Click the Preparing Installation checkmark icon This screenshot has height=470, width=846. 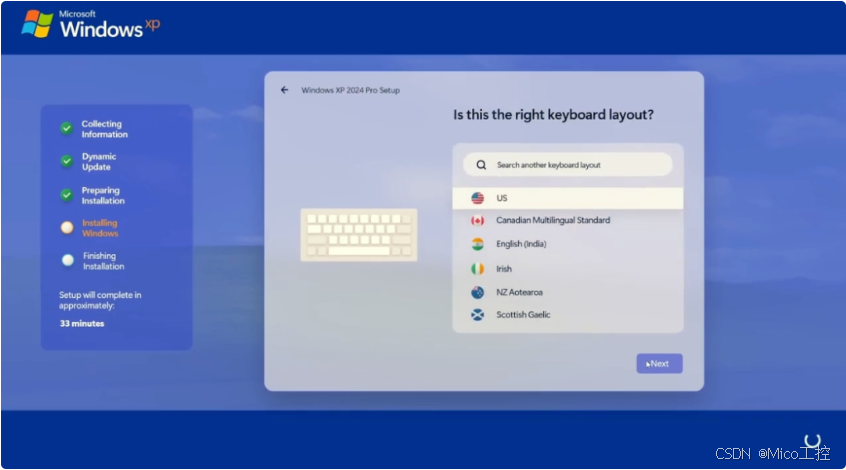pos(66,195)
